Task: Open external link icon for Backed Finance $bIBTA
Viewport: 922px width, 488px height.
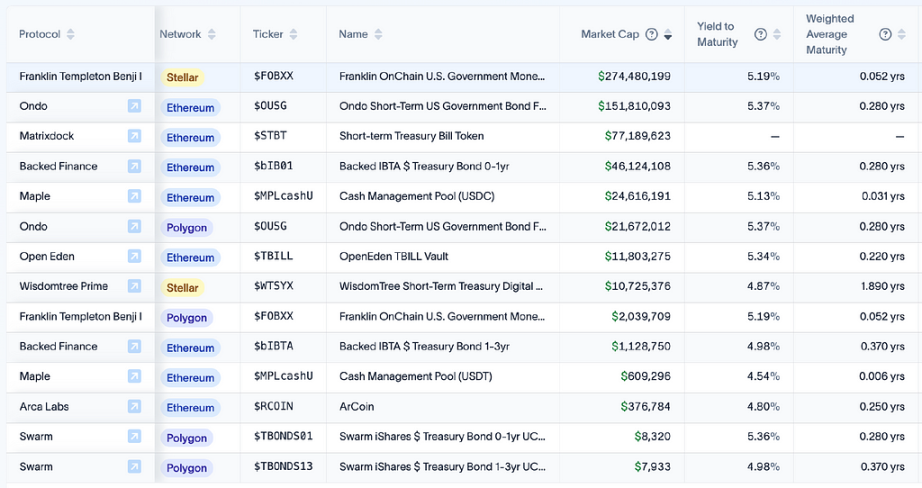Action: pyautogui.click(x=135, y=346)
